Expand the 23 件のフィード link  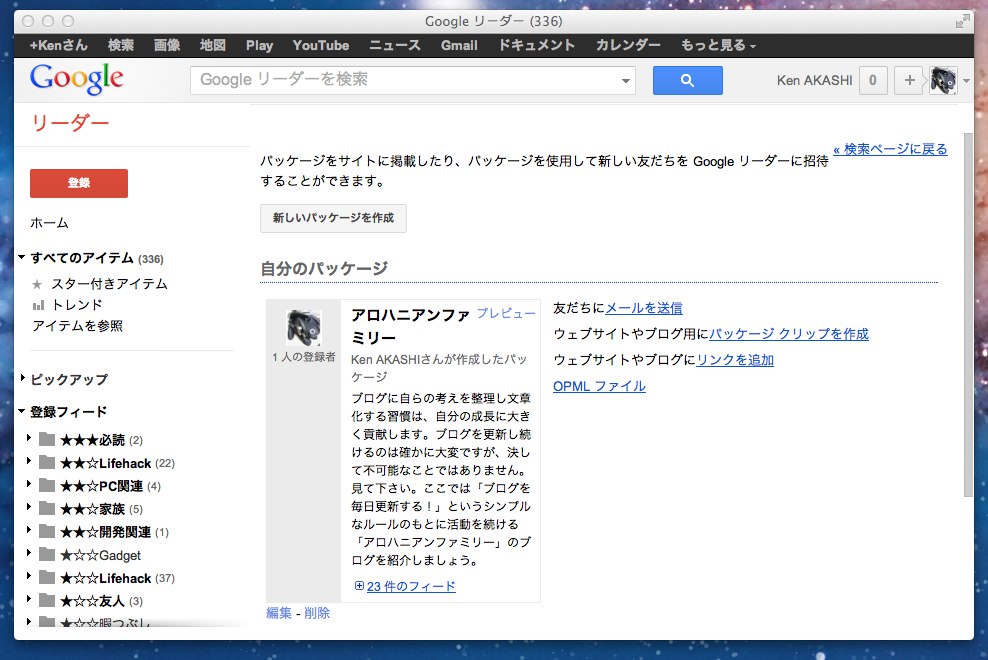[x=411, y=586]
